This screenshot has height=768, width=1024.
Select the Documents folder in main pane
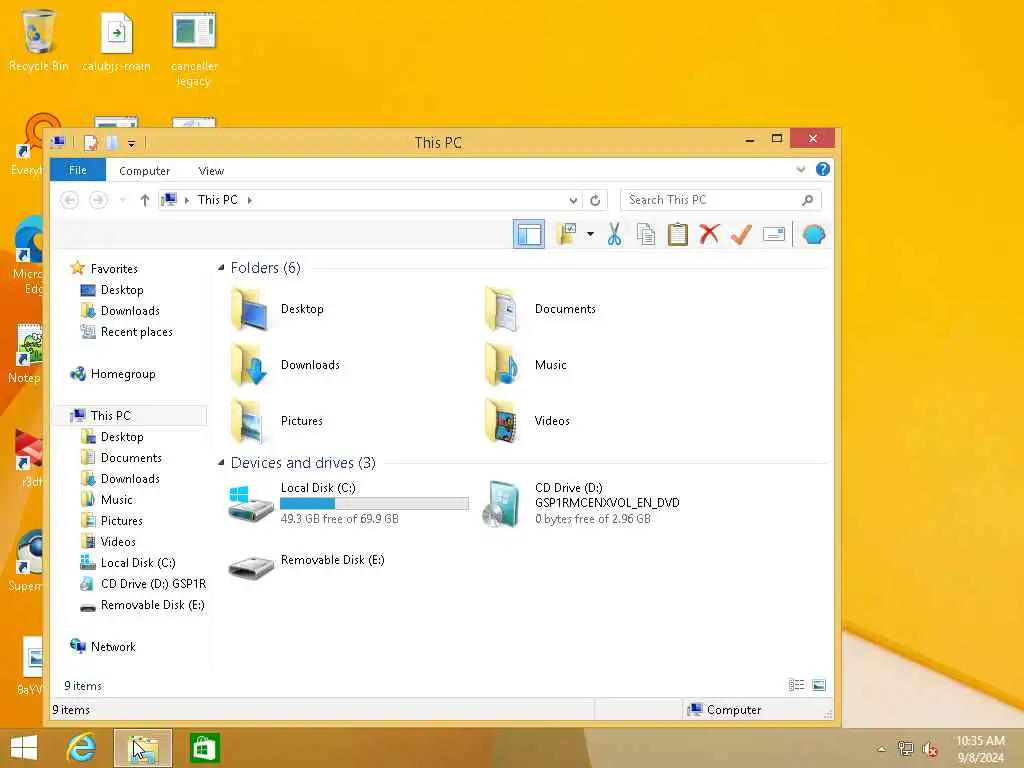(x=539, y=309)
